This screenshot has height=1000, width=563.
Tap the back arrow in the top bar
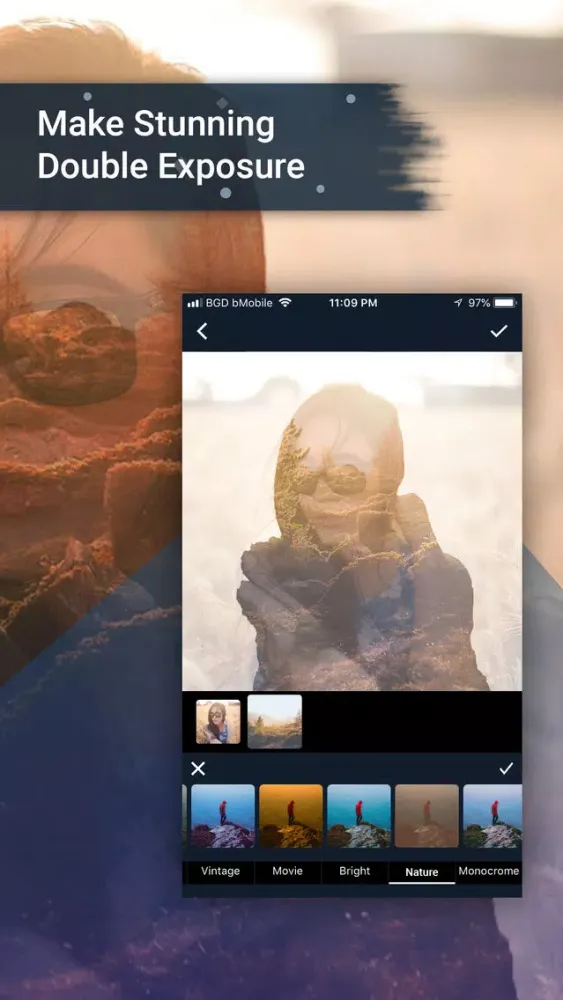(202, 331)
